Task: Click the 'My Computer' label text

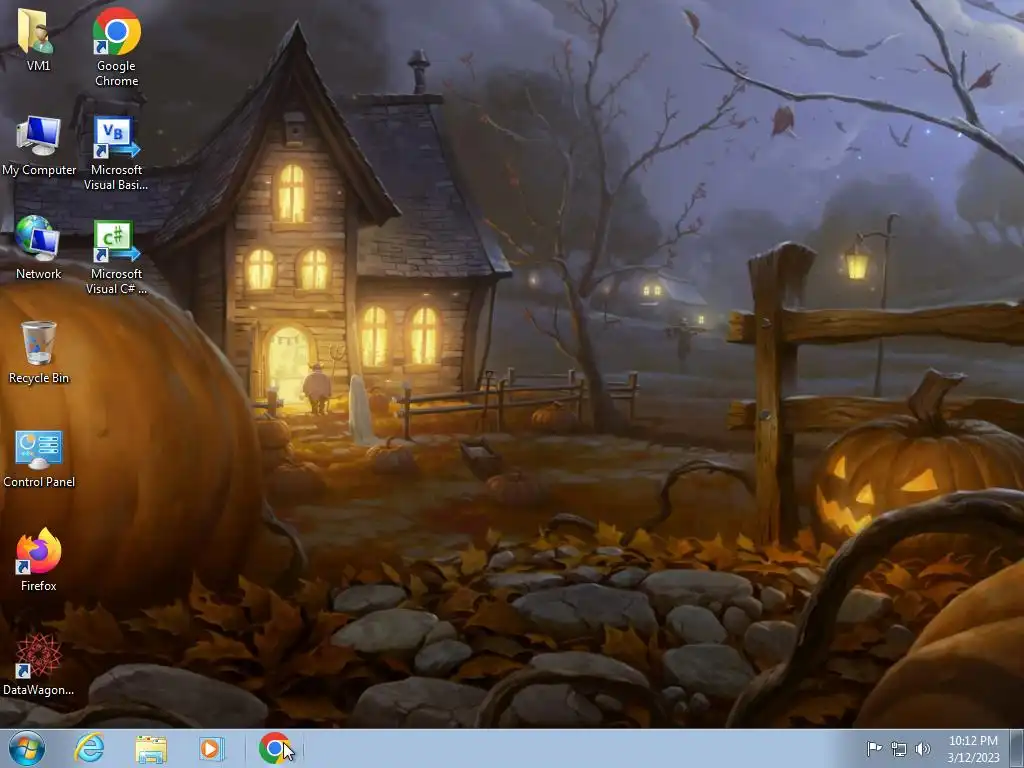Action: coord(39,170)
